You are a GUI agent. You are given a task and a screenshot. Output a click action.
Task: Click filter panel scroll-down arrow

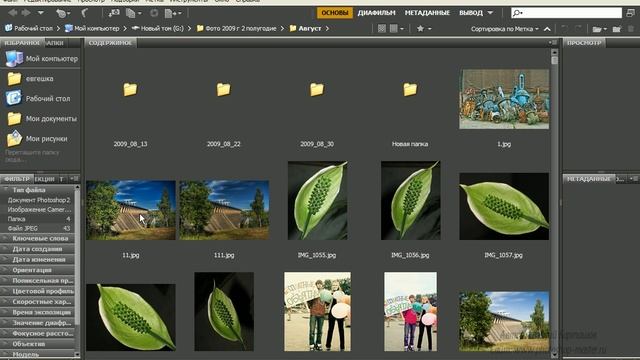(x=77, y=354)
